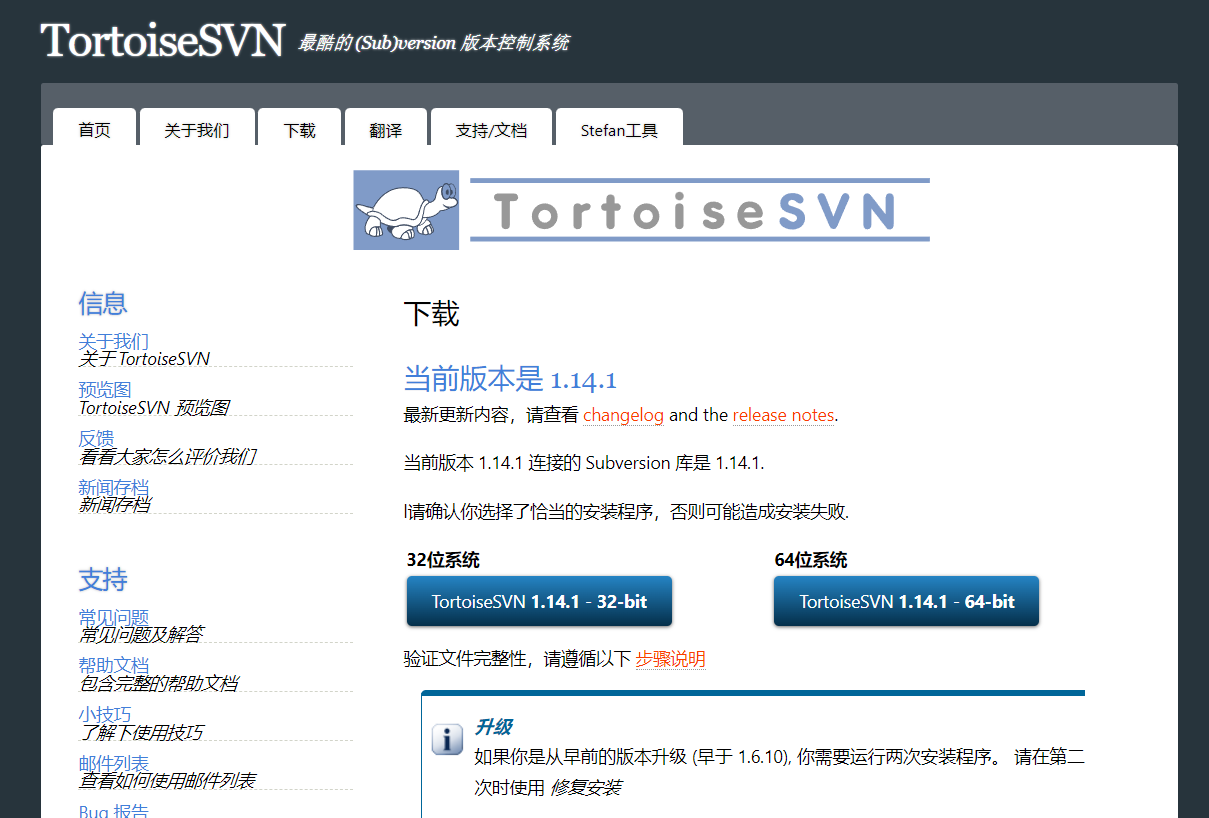The width and height of the screenshot is (1209, 818).
Task: Click the 信息 sidebar heading
Action: pos(103,303)
